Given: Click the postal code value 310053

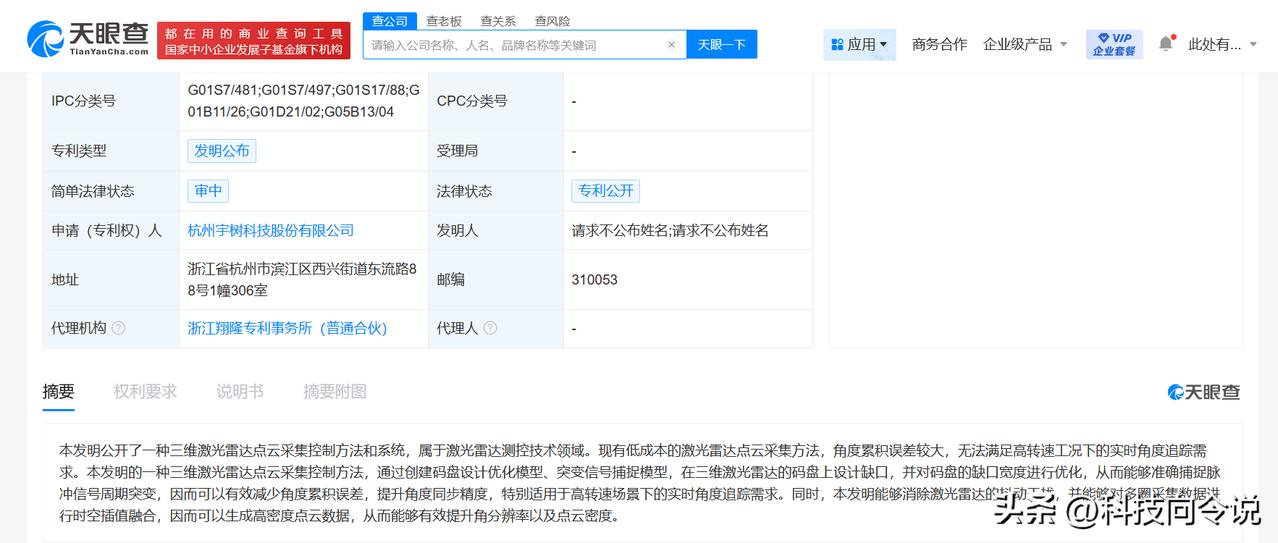Looking at the screenshot, I should [595, 279].
